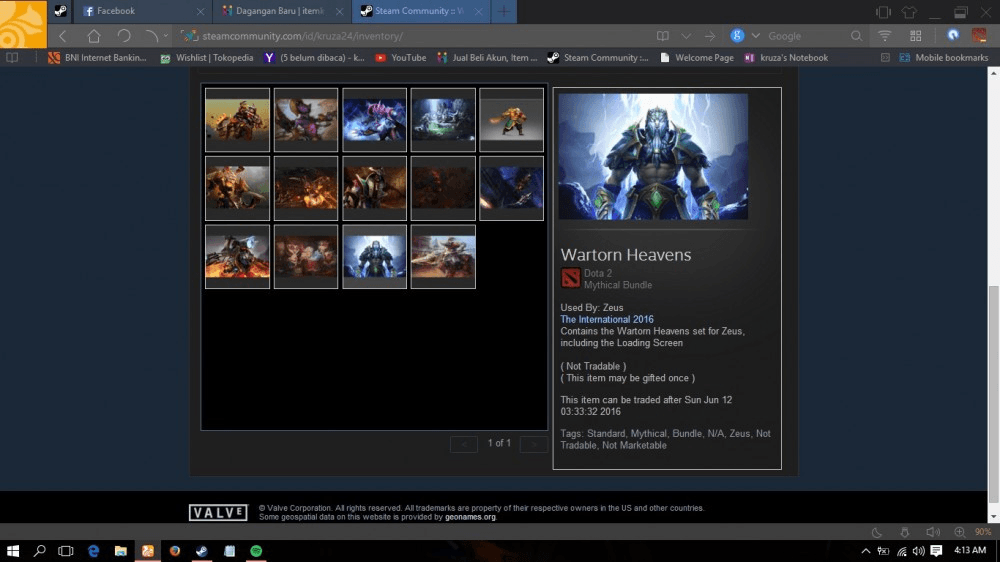The width and height of the screenshot is (1000, 562).
Task: Open kruza's Notebook bookmark
Action: pos(786,57)
